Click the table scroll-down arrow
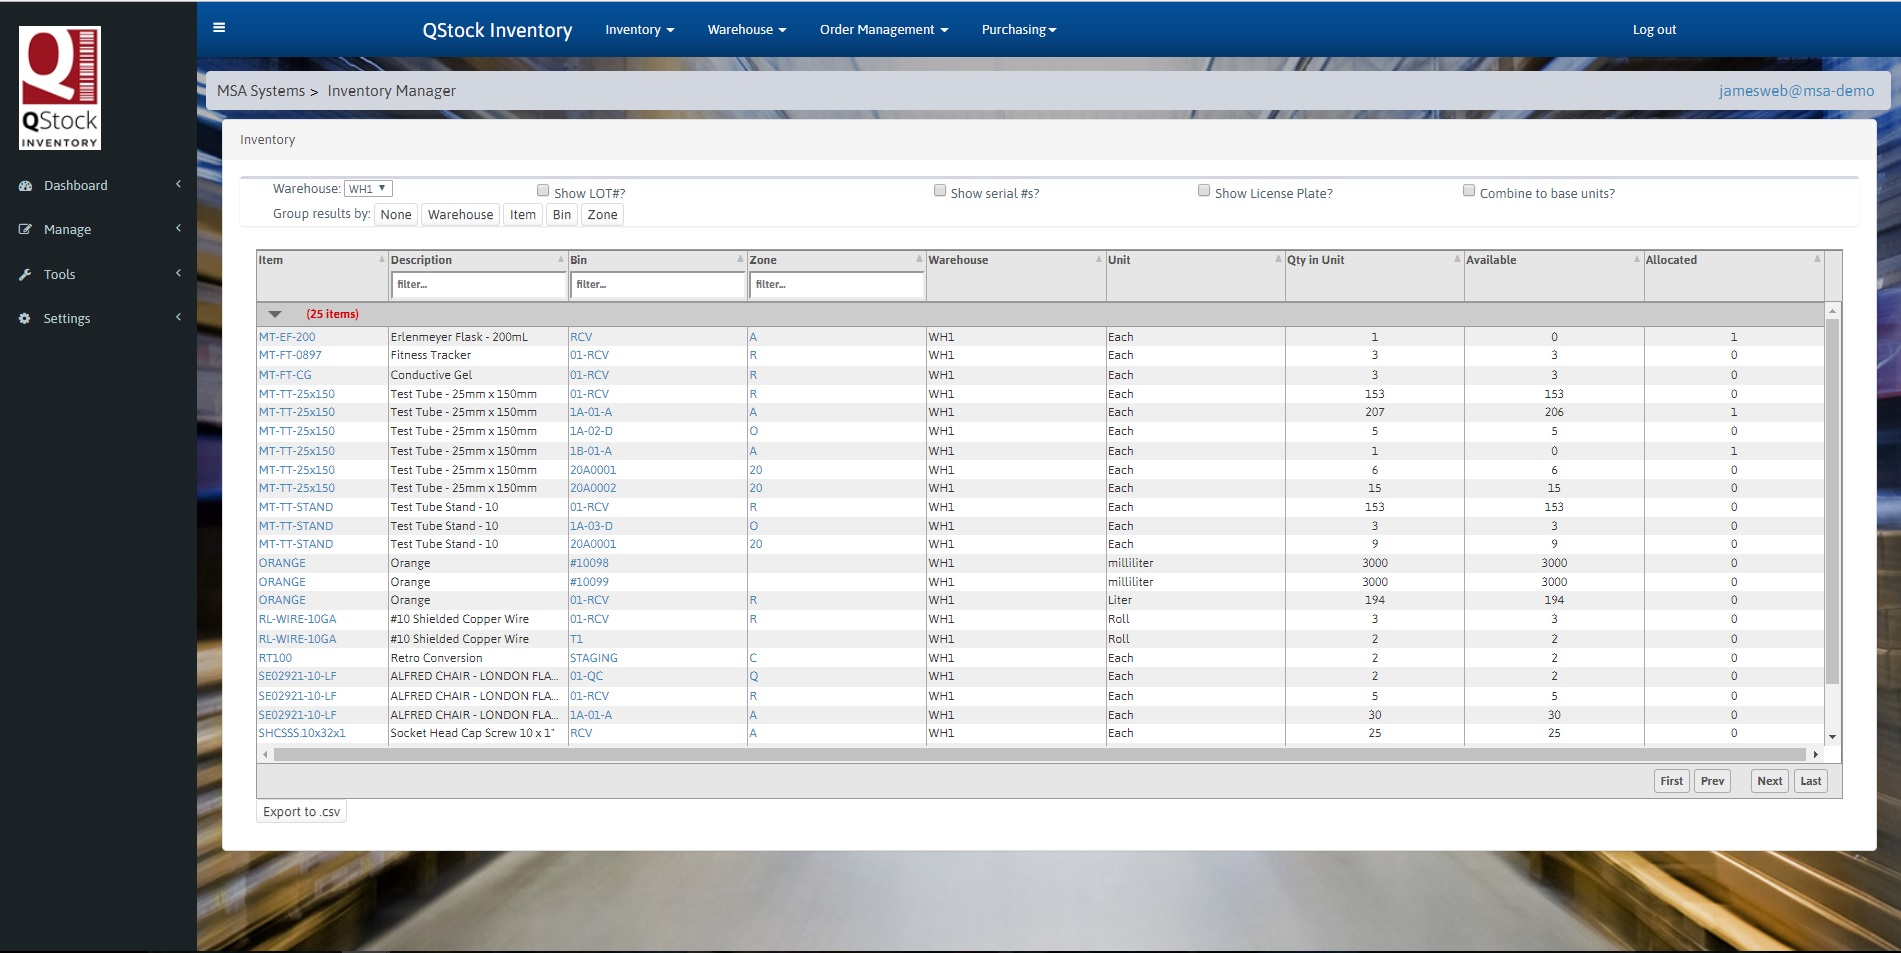The height and width of the screenshot is (953, 1901). (x=1832, y=737)
